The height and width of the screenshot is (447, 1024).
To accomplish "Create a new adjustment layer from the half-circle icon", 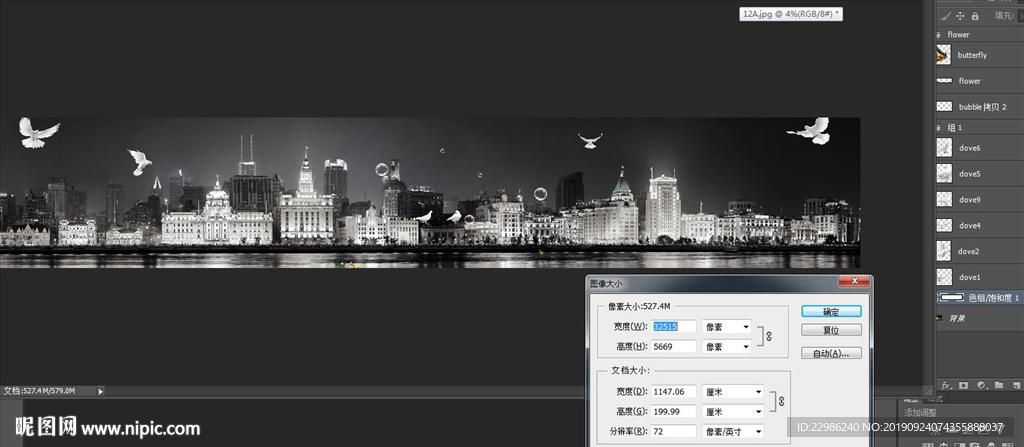I will pyautogui.click(x=981, y=386).
